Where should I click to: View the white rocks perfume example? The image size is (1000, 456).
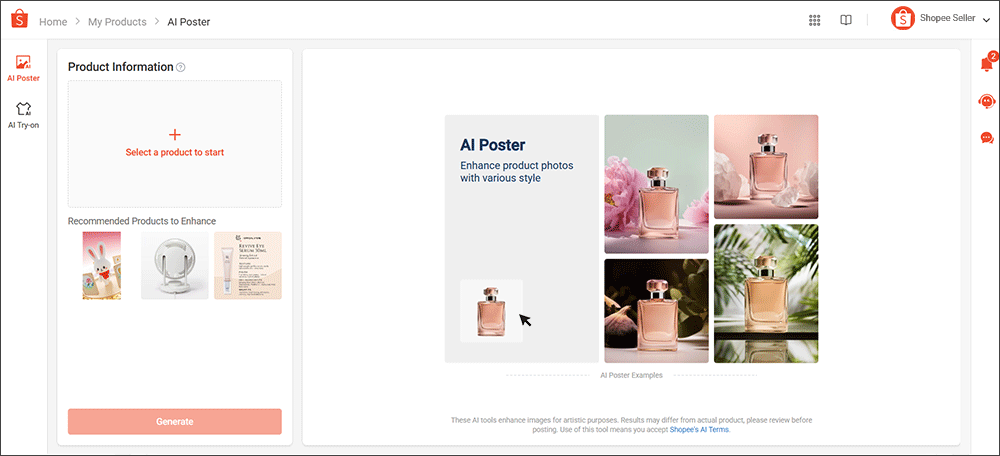(x=766, y=167)
